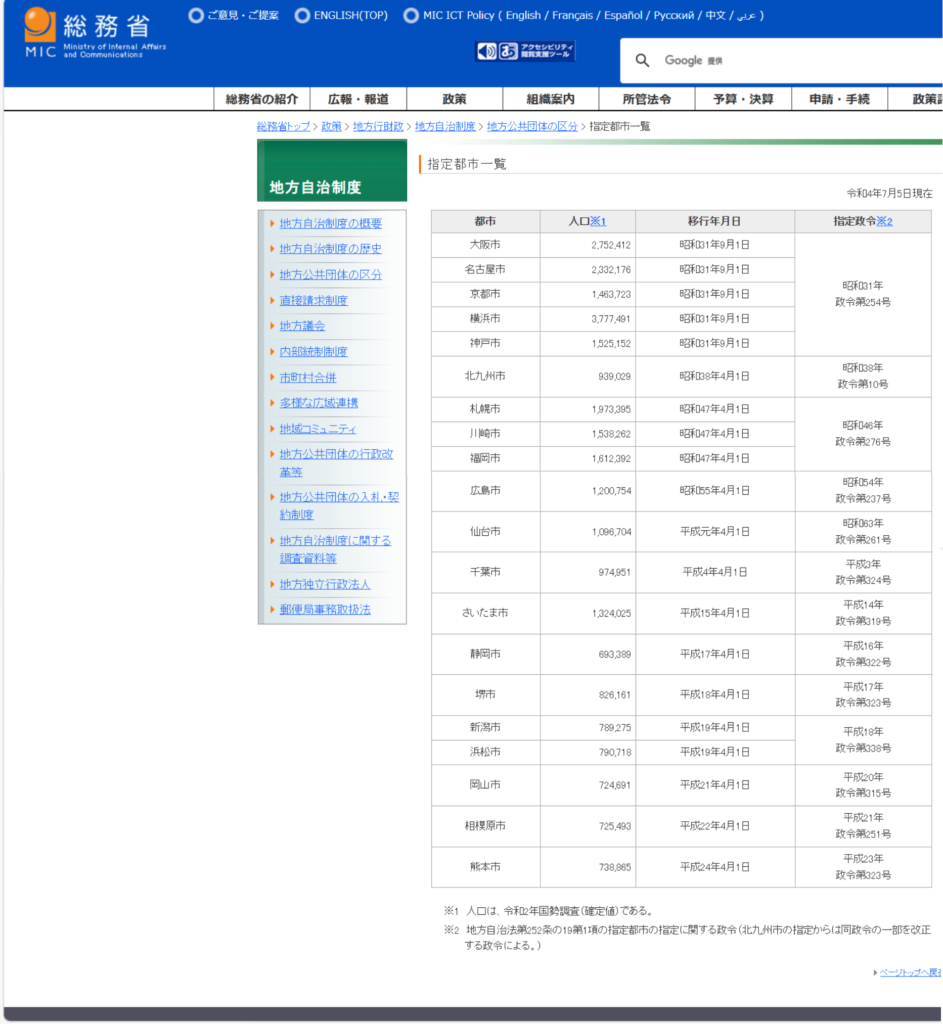Open the accessibility reading support tool
This screenshot has height=1024, width=943.
click(x=525, y=51)
